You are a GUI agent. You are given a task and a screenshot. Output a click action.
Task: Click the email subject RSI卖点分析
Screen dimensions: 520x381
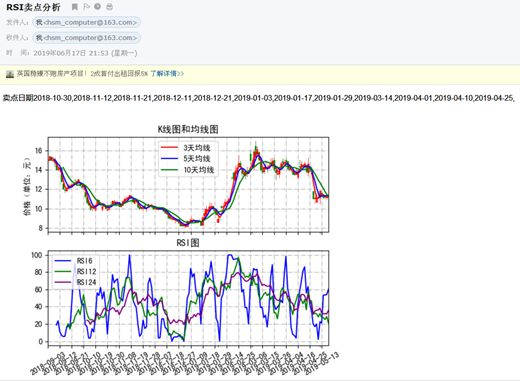point(33,7)
